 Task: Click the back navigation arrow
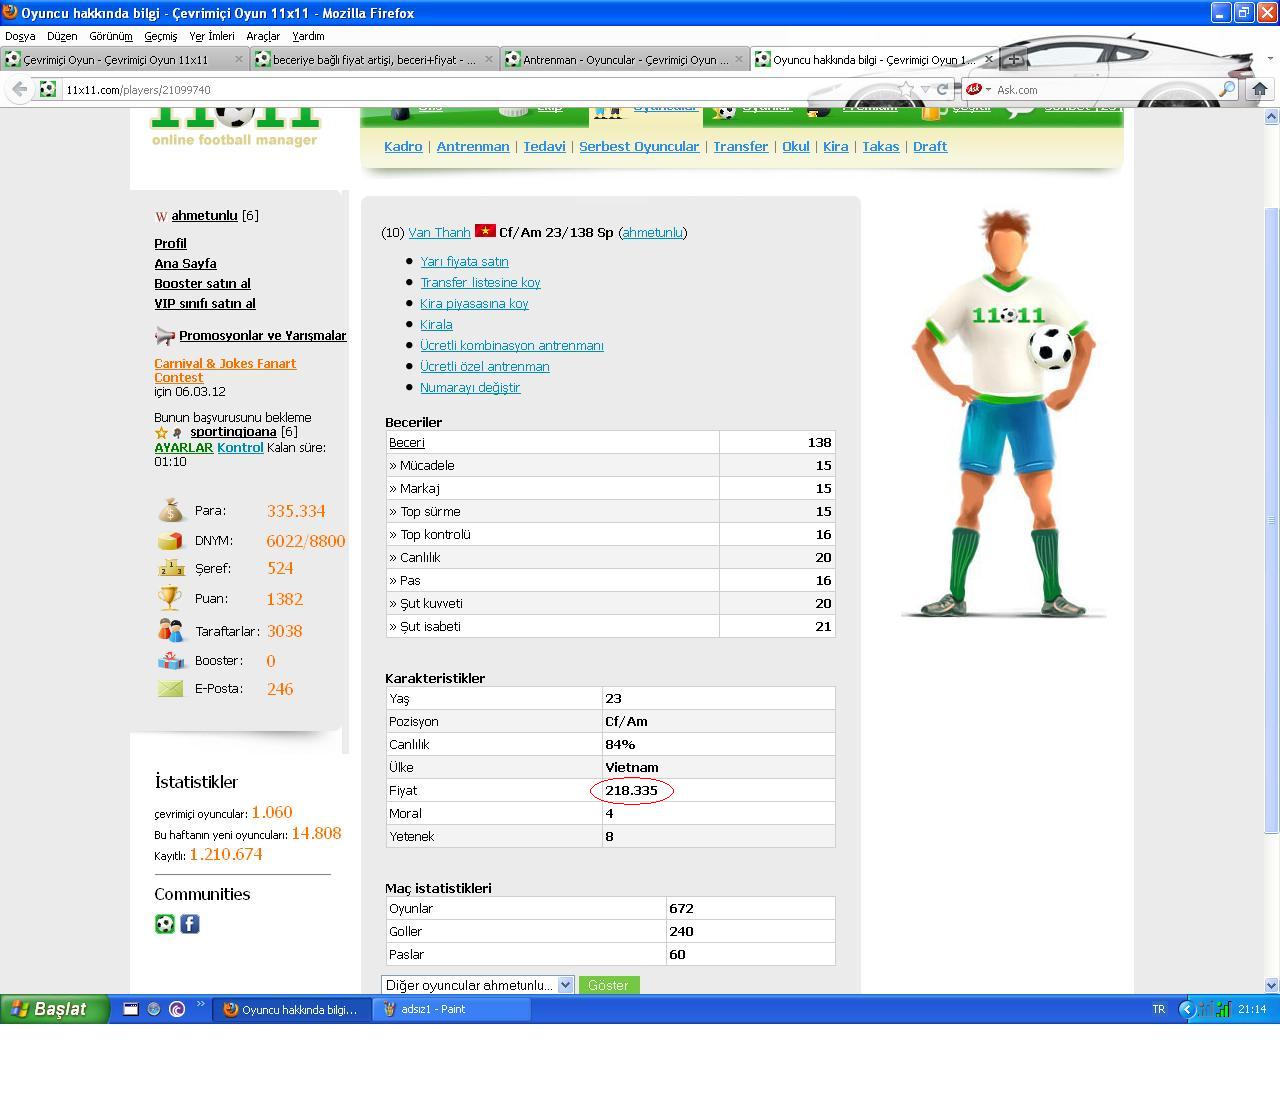point(19,89)
